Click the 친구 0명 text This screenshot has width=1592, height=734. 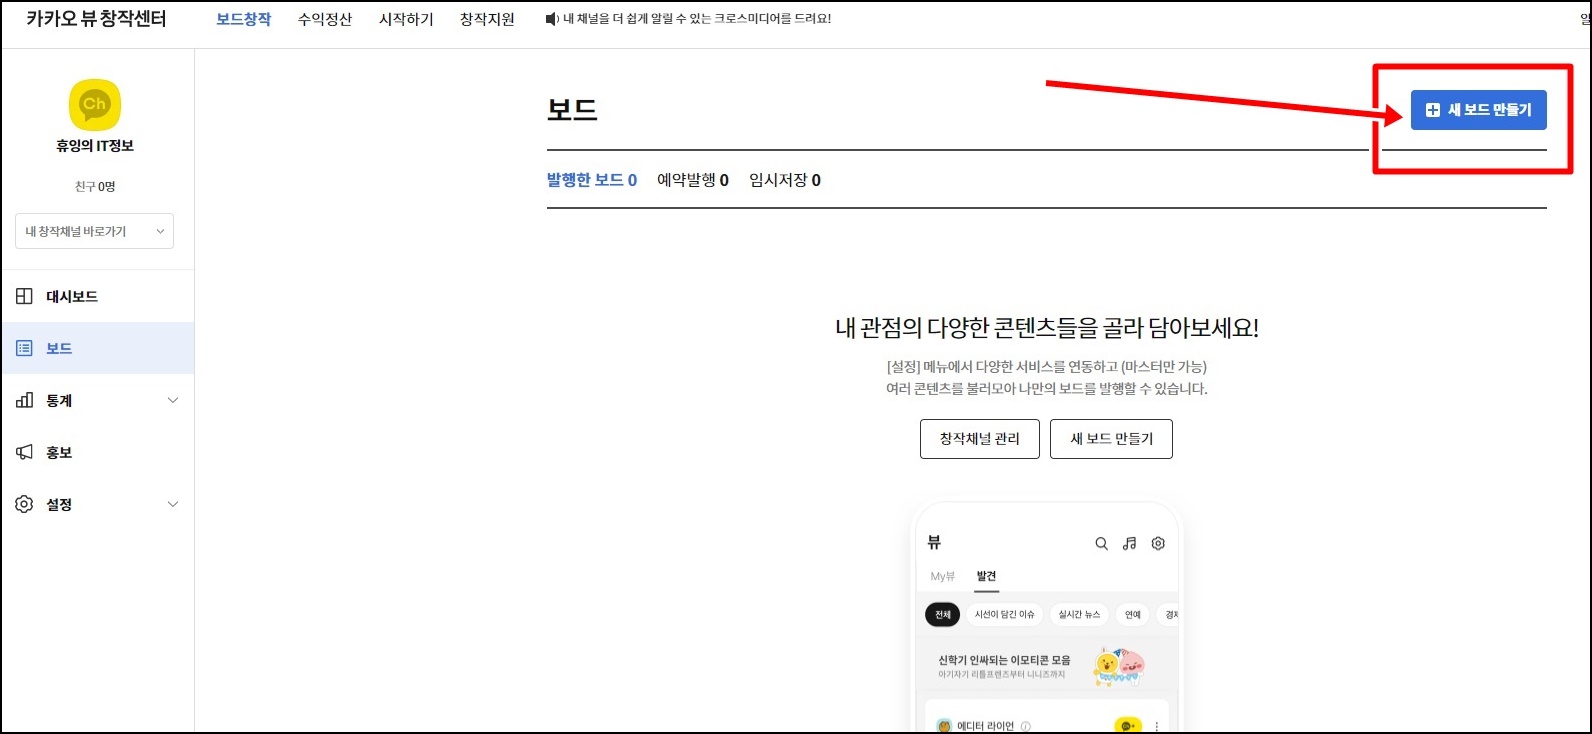pyautogui.click(x=95, y=187)
